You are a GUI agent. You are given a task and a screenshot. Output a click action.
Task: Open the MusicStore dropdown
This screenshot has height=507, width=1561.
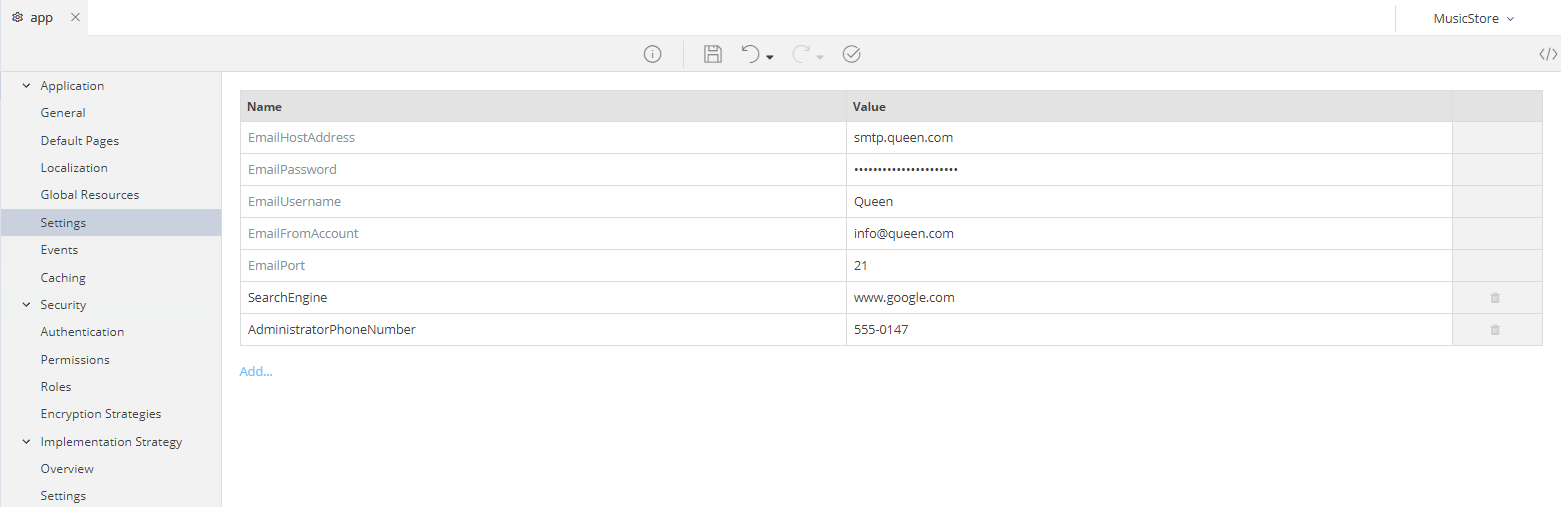click(x=1474, y=18)
